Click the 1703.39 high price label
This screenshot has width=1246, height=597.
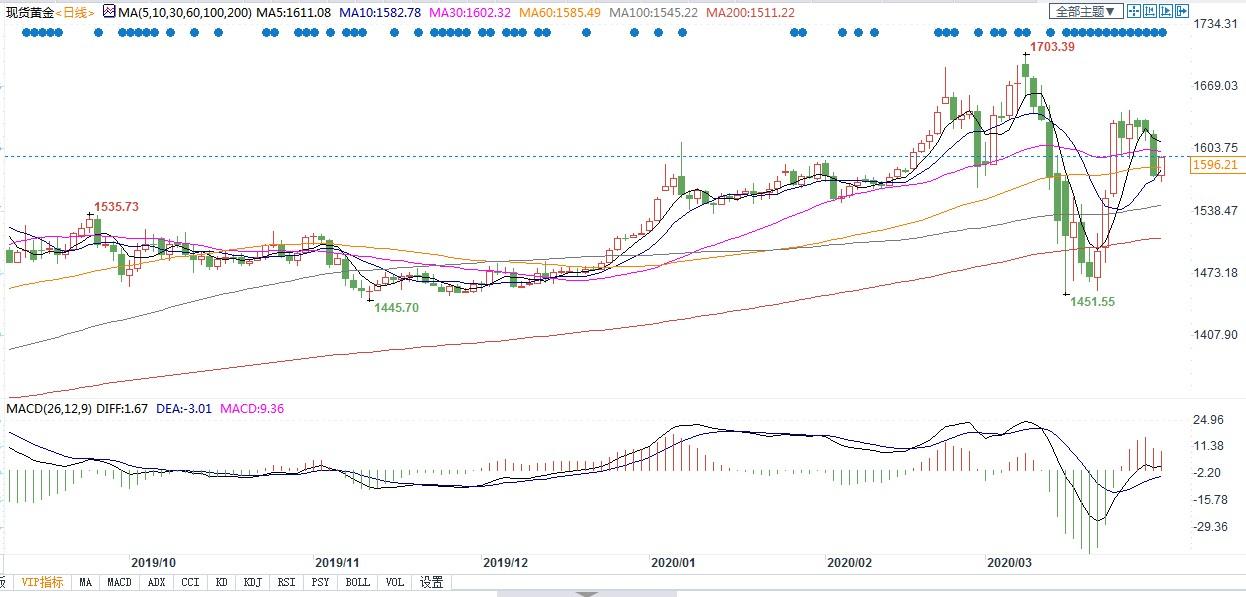click(1052, 46)
